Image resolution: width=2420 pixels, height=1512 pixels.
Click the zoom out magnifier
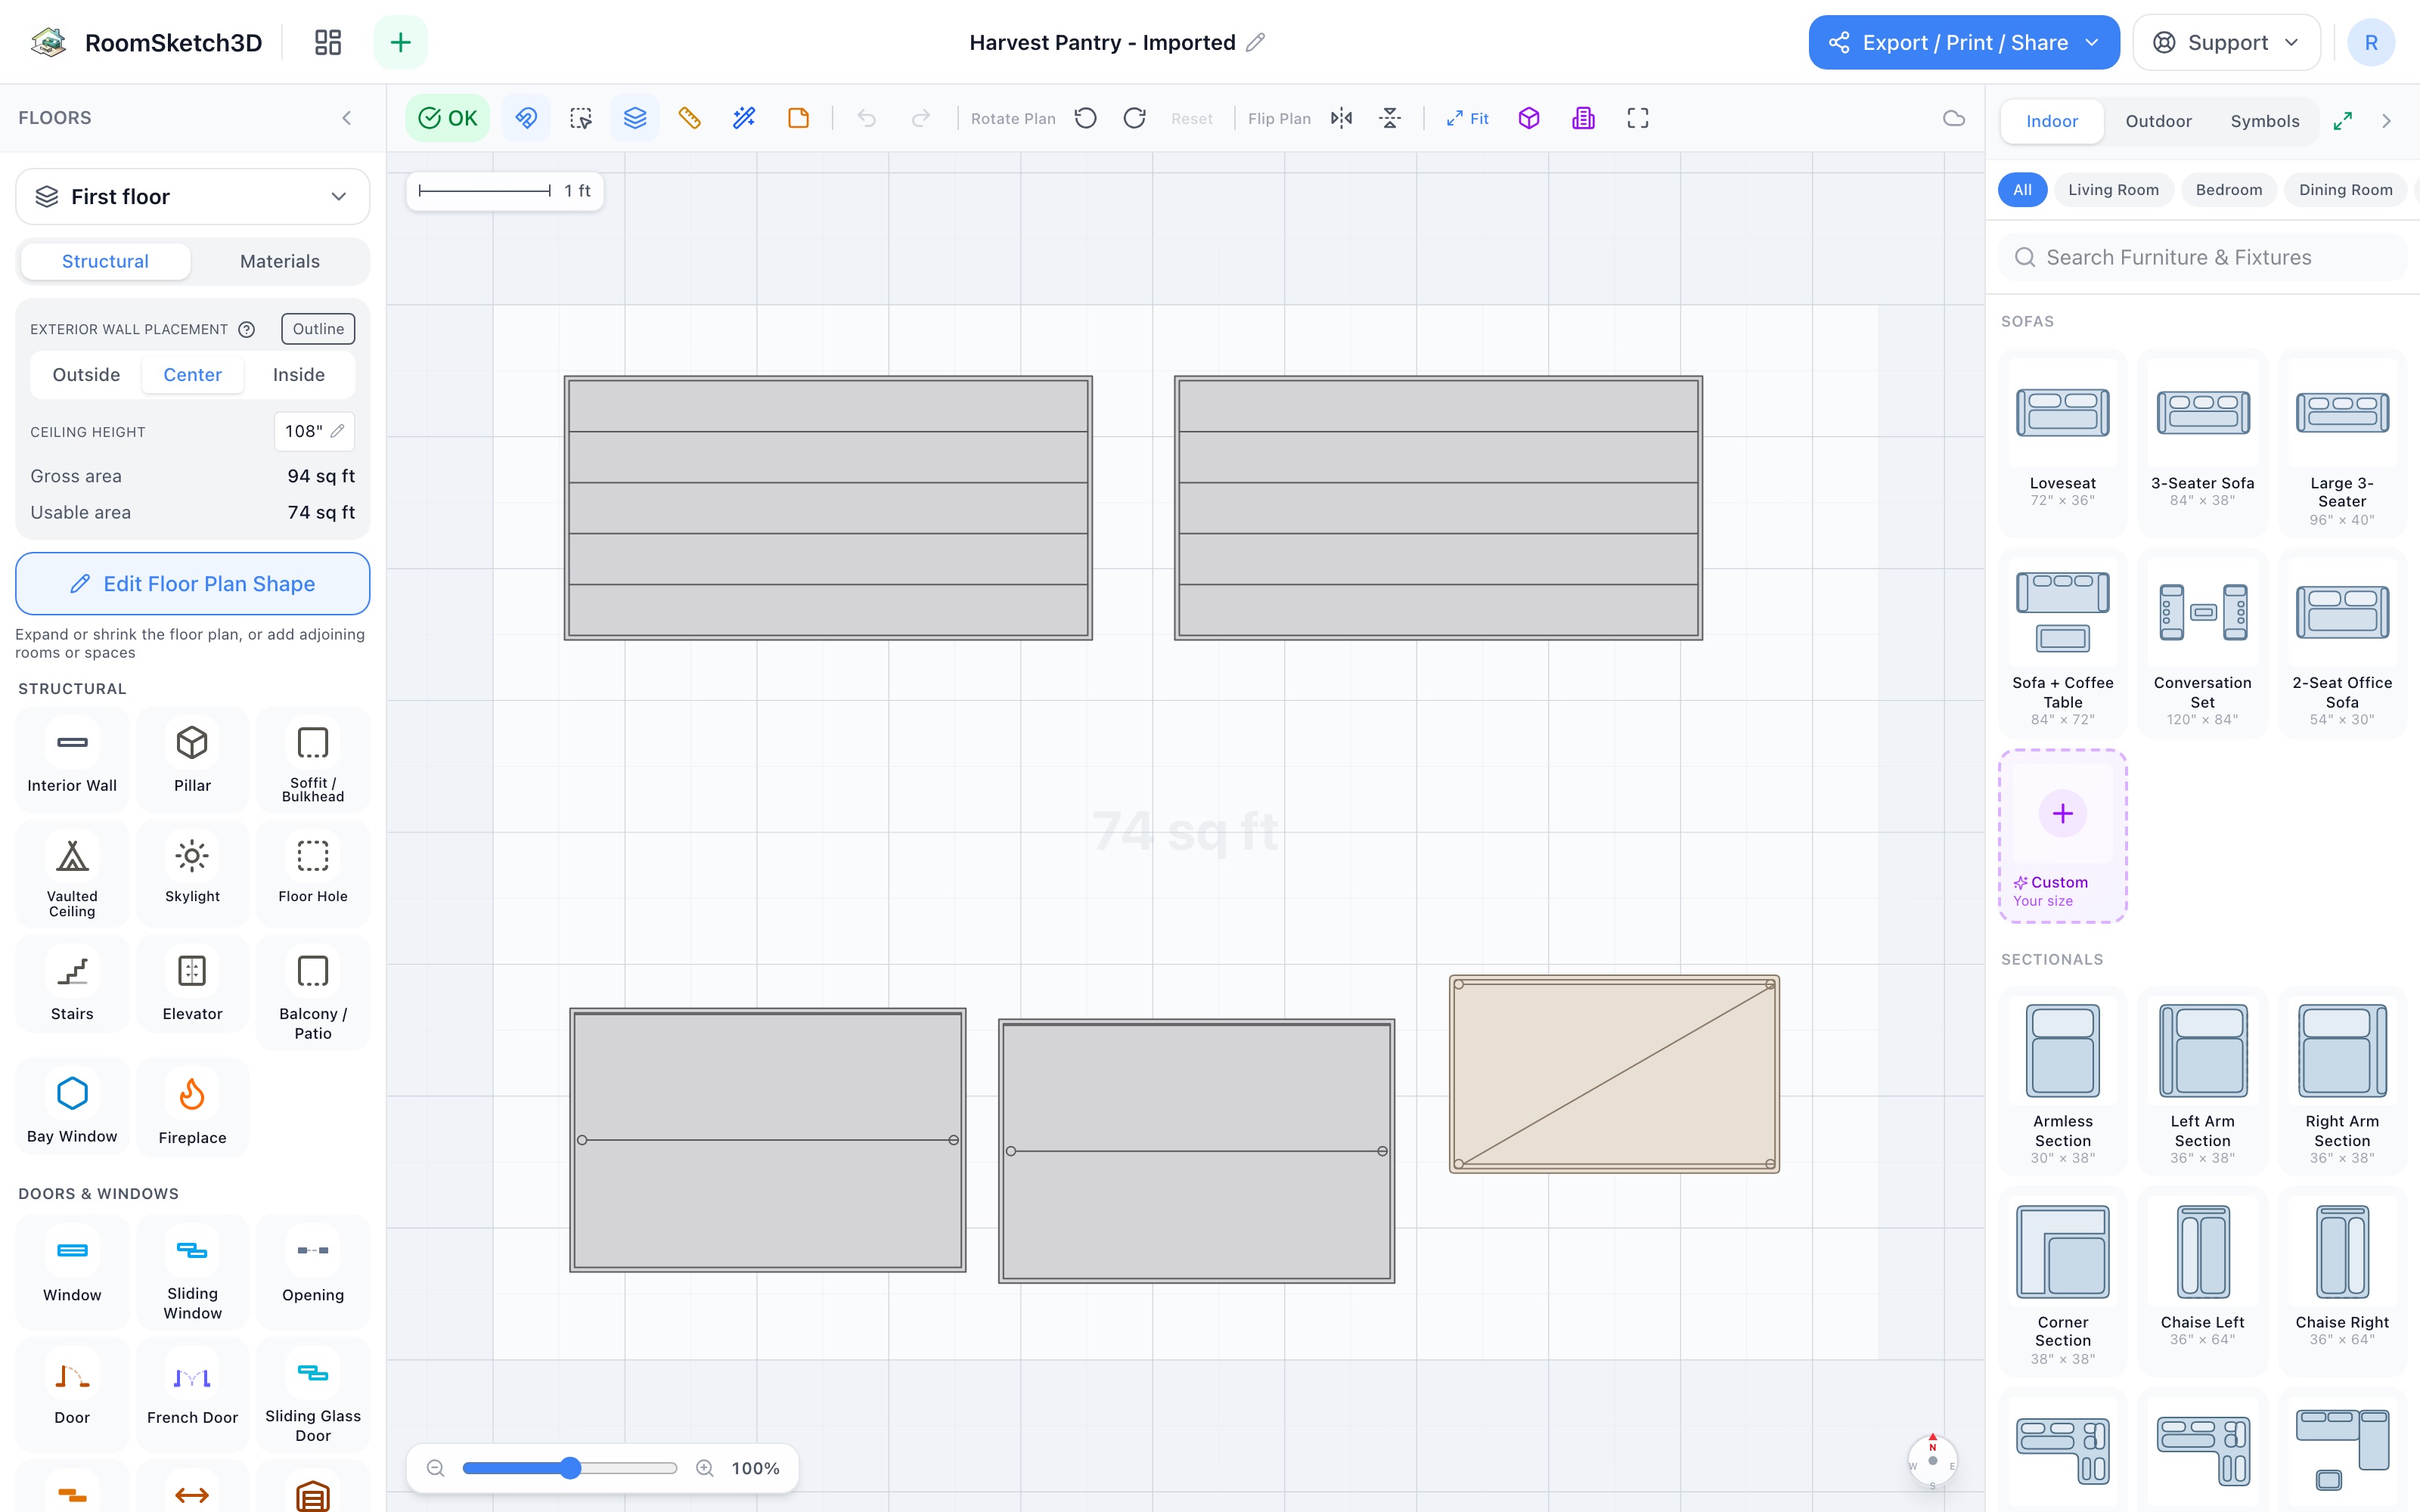click(x=435, y=1468)
